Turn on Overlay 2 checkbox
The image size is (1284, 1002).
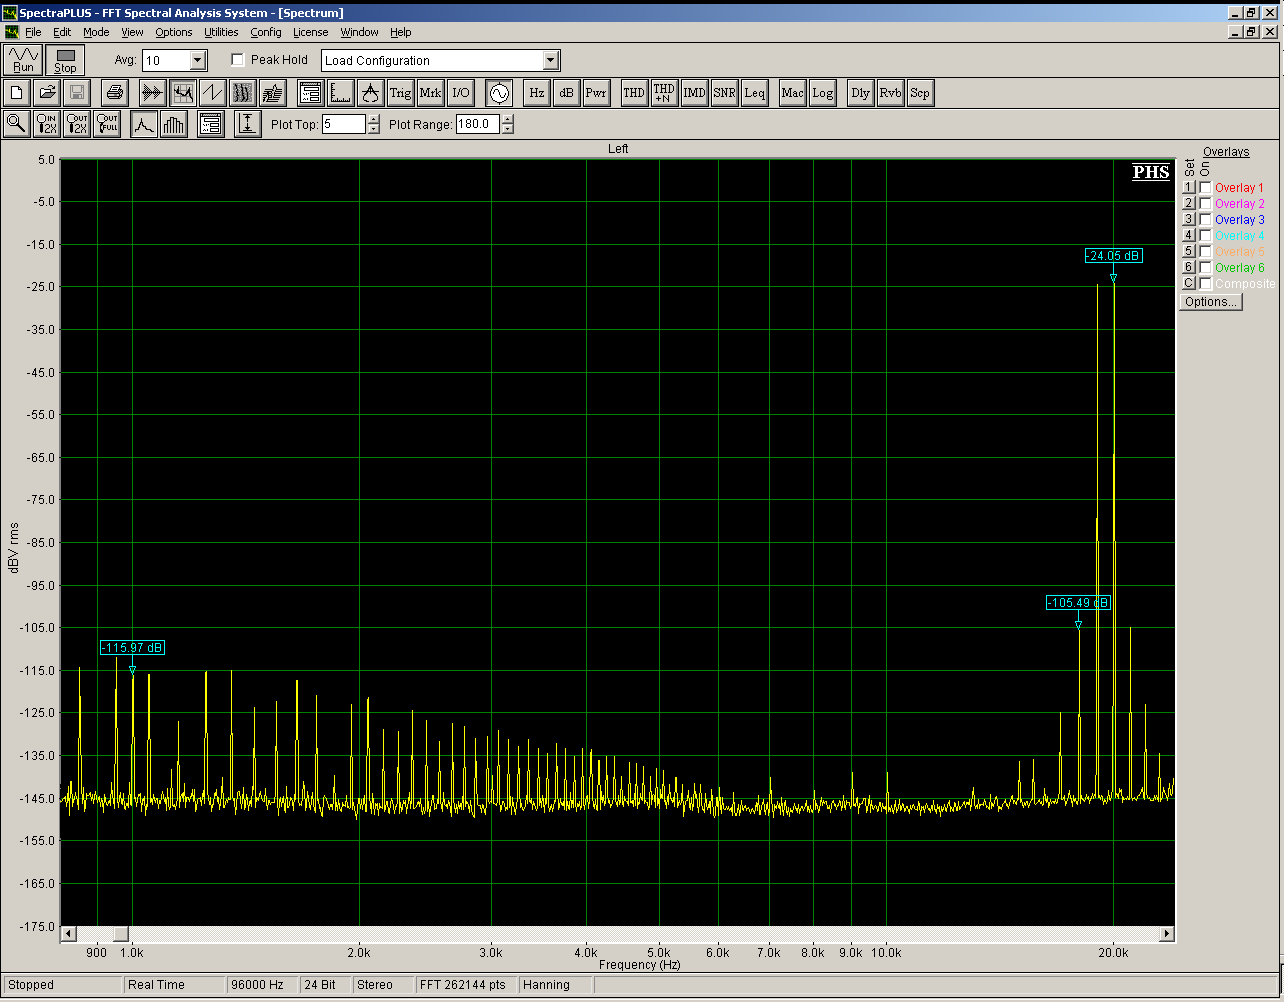(1206, 204)
